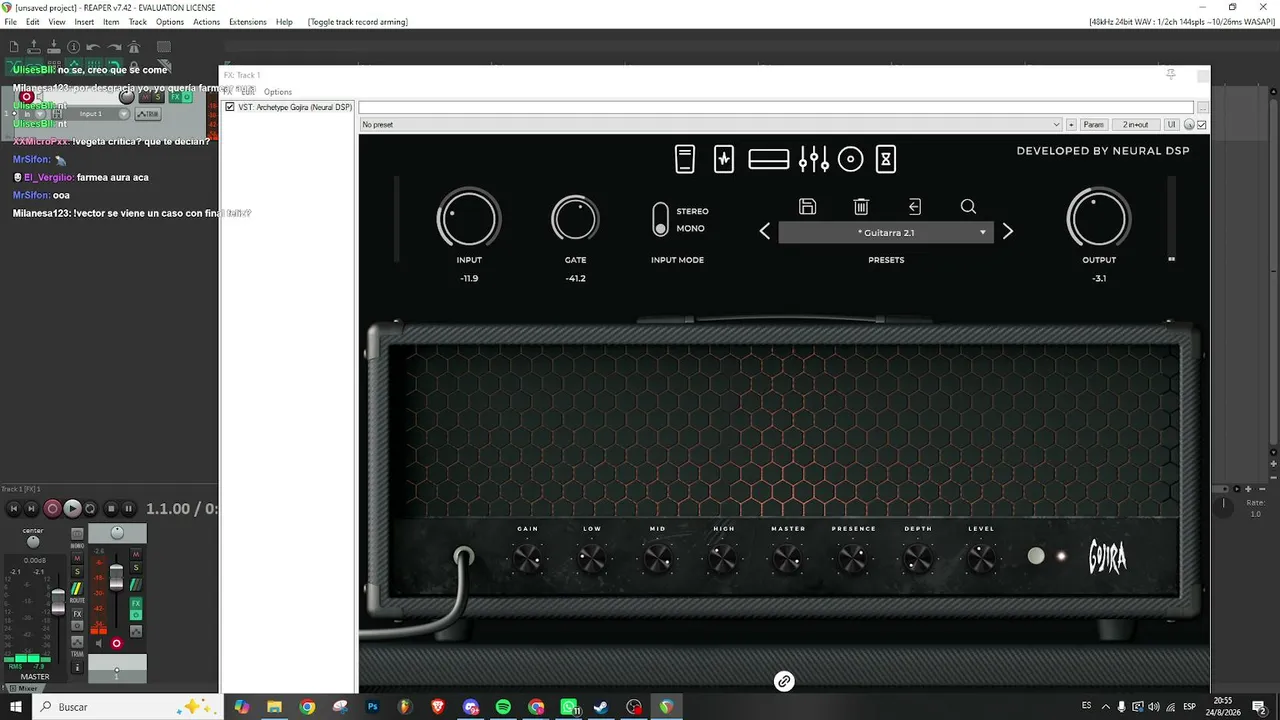Open the Track menu

pyautogui.click(x=137, y=22)
